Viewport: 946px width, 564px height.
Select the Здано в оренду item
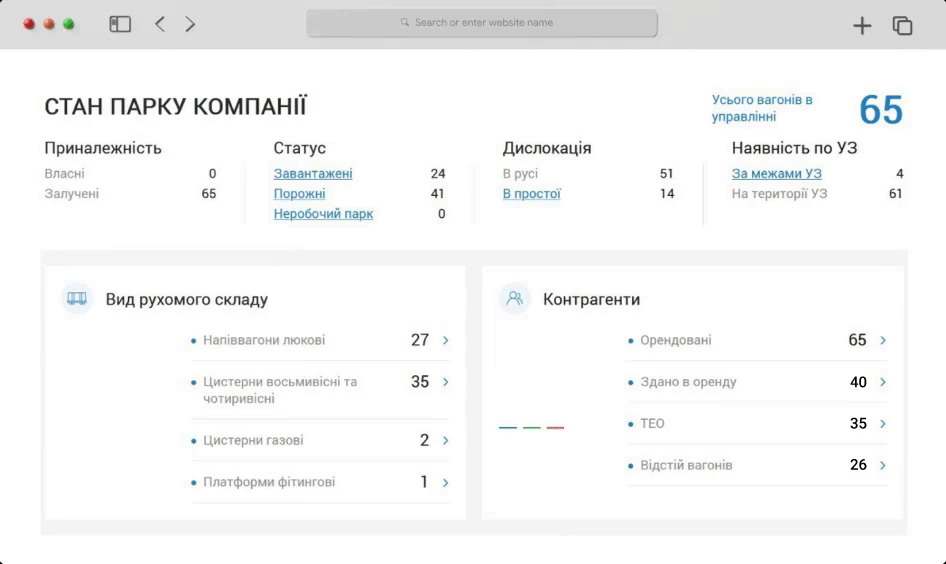(688, 382)
